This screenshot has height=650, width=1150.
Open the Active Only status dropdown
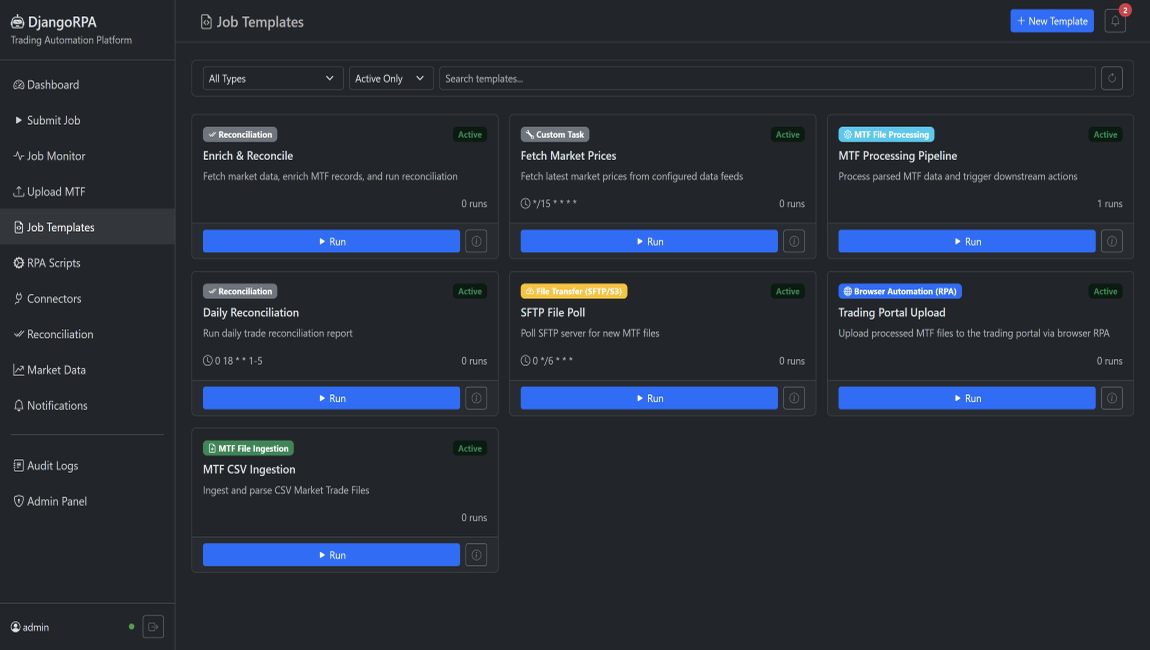coord(391,78)
